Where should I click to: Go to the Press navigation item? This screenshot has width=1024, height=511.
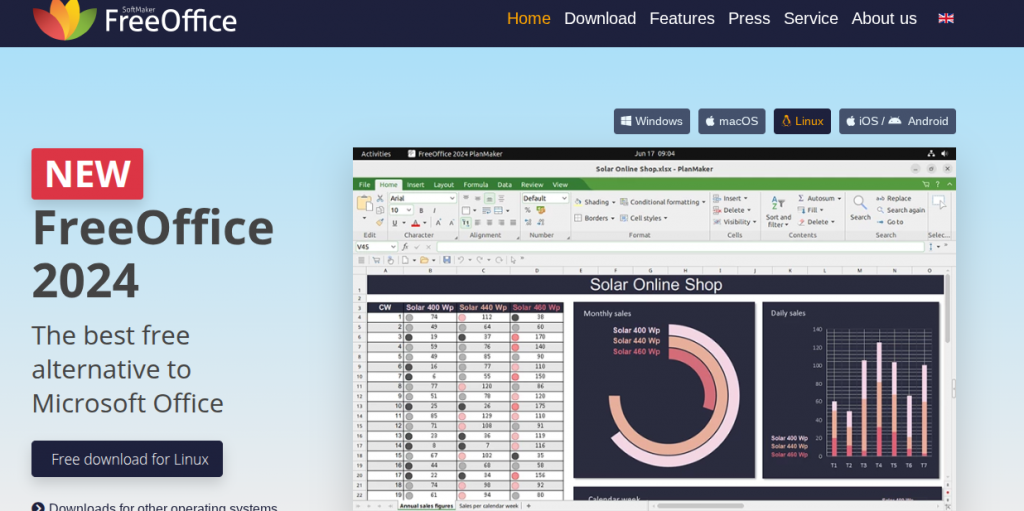pyautogui.click(x=749, y=18)
